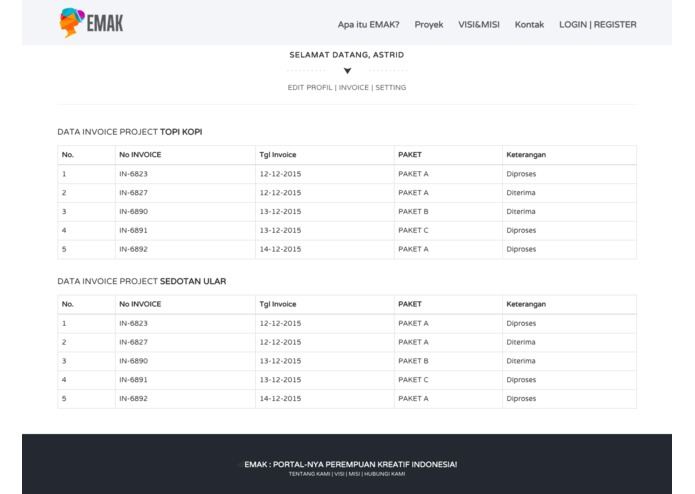Select IN-6823 in the Sedotan Ular table

(x=133, y=323)
